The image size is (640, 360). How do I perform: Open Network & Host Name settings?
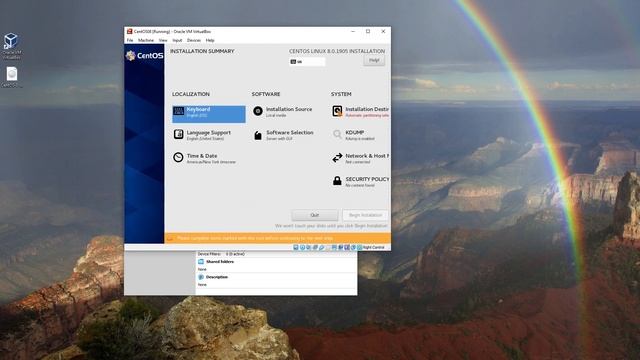pos(360,158)
